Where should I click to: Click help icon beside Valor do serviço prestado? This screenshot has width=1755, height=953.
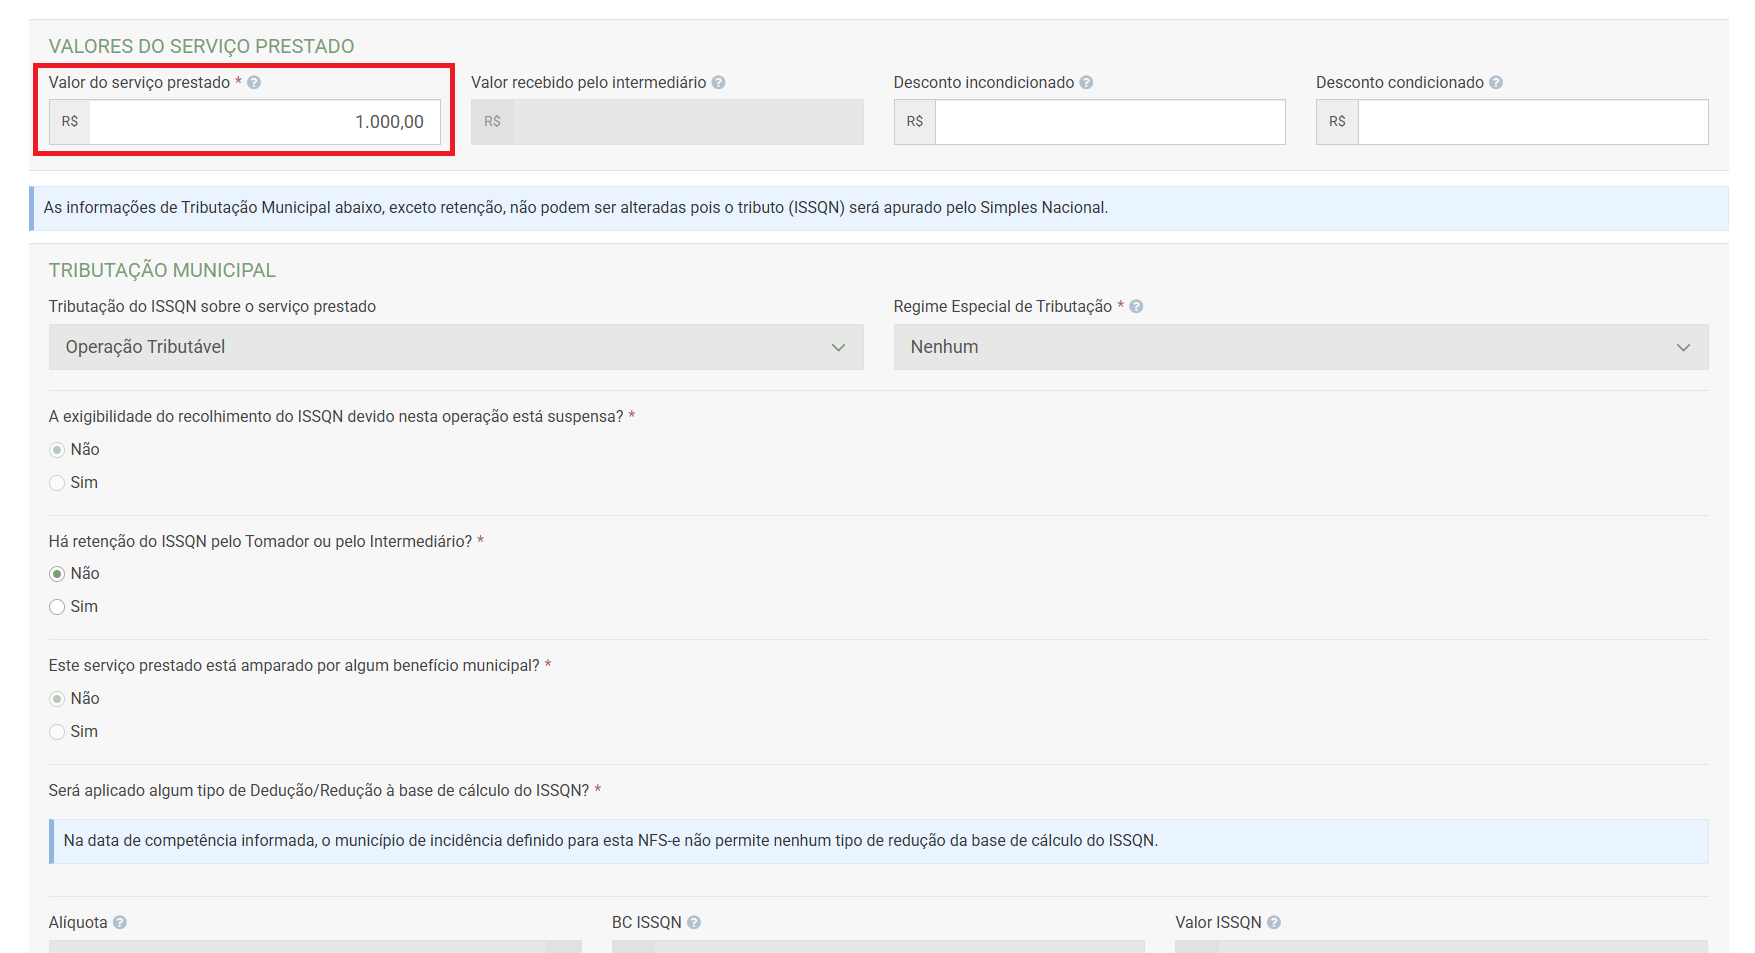254,83
